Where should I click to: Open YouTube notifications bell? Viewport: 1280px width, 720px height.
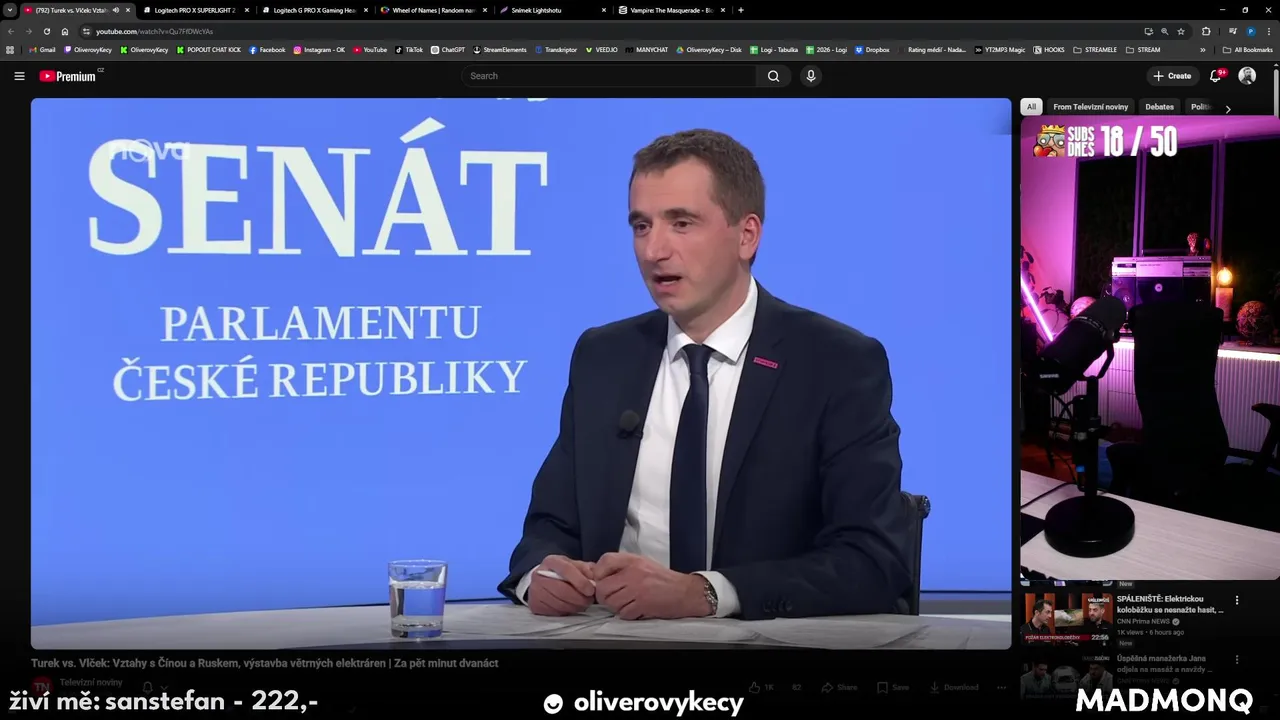point(1216,76)
